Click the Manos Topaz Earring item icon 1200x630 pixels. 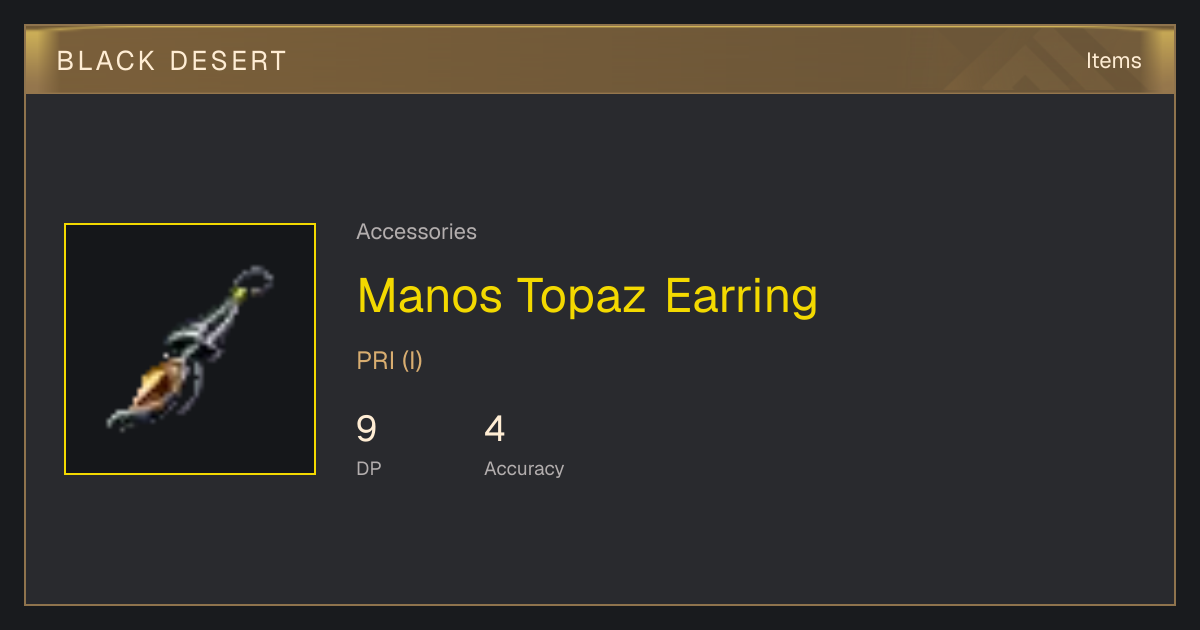pos(190,349)
